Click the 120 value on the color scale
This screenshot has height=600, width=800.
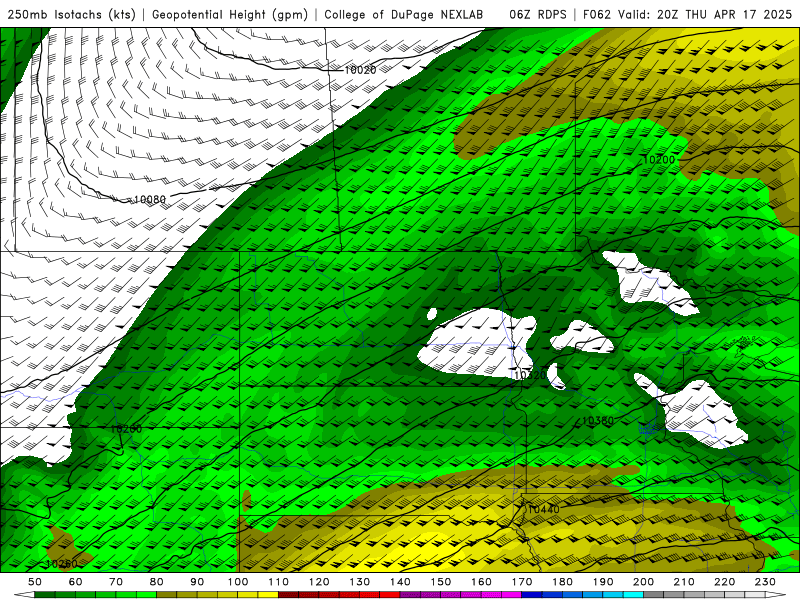319,582
